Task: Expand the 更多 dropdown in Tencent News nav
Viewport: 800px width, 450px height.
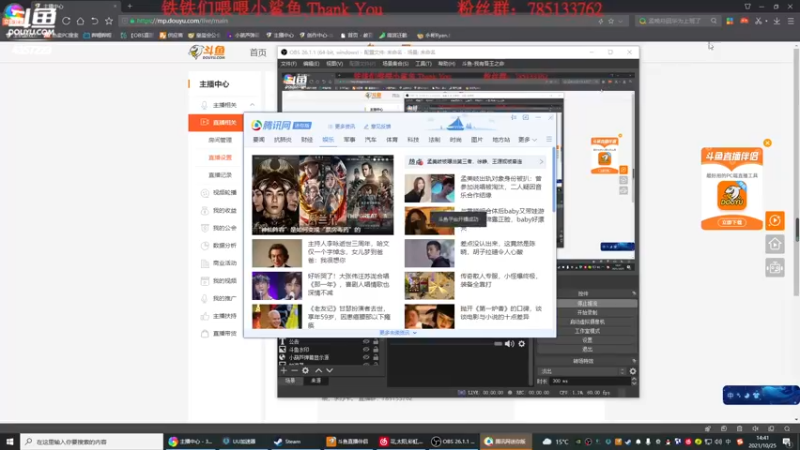Action: (528, 139)
